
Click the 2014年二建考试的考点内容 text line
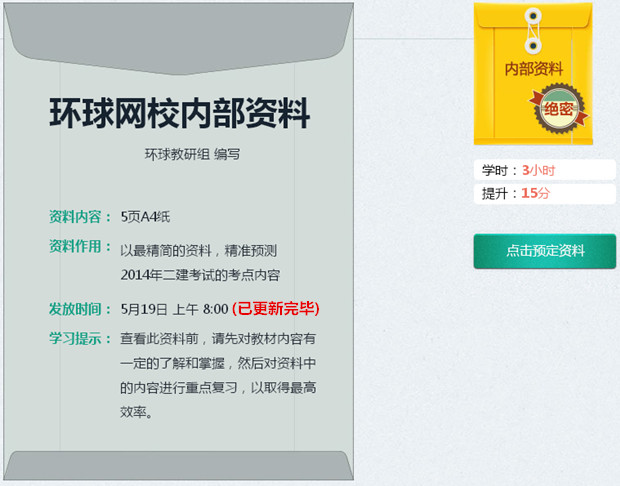tap(200, 275)
